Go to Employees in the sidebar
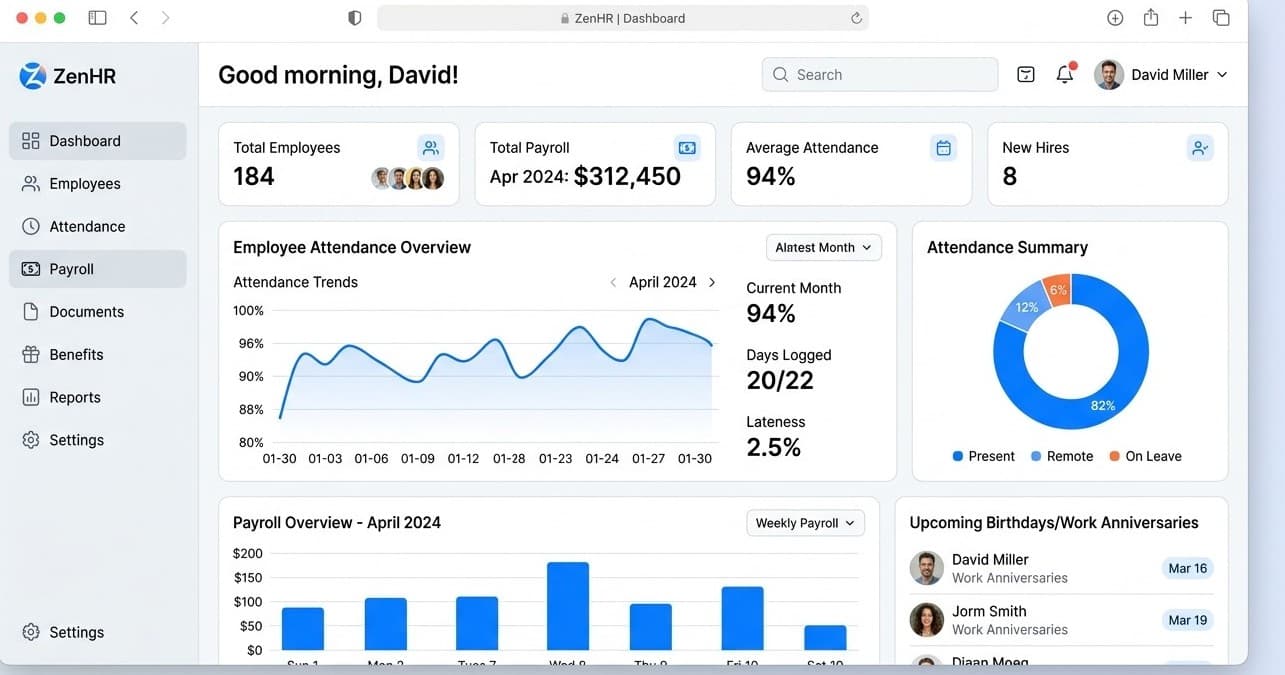 coord(98,184)
